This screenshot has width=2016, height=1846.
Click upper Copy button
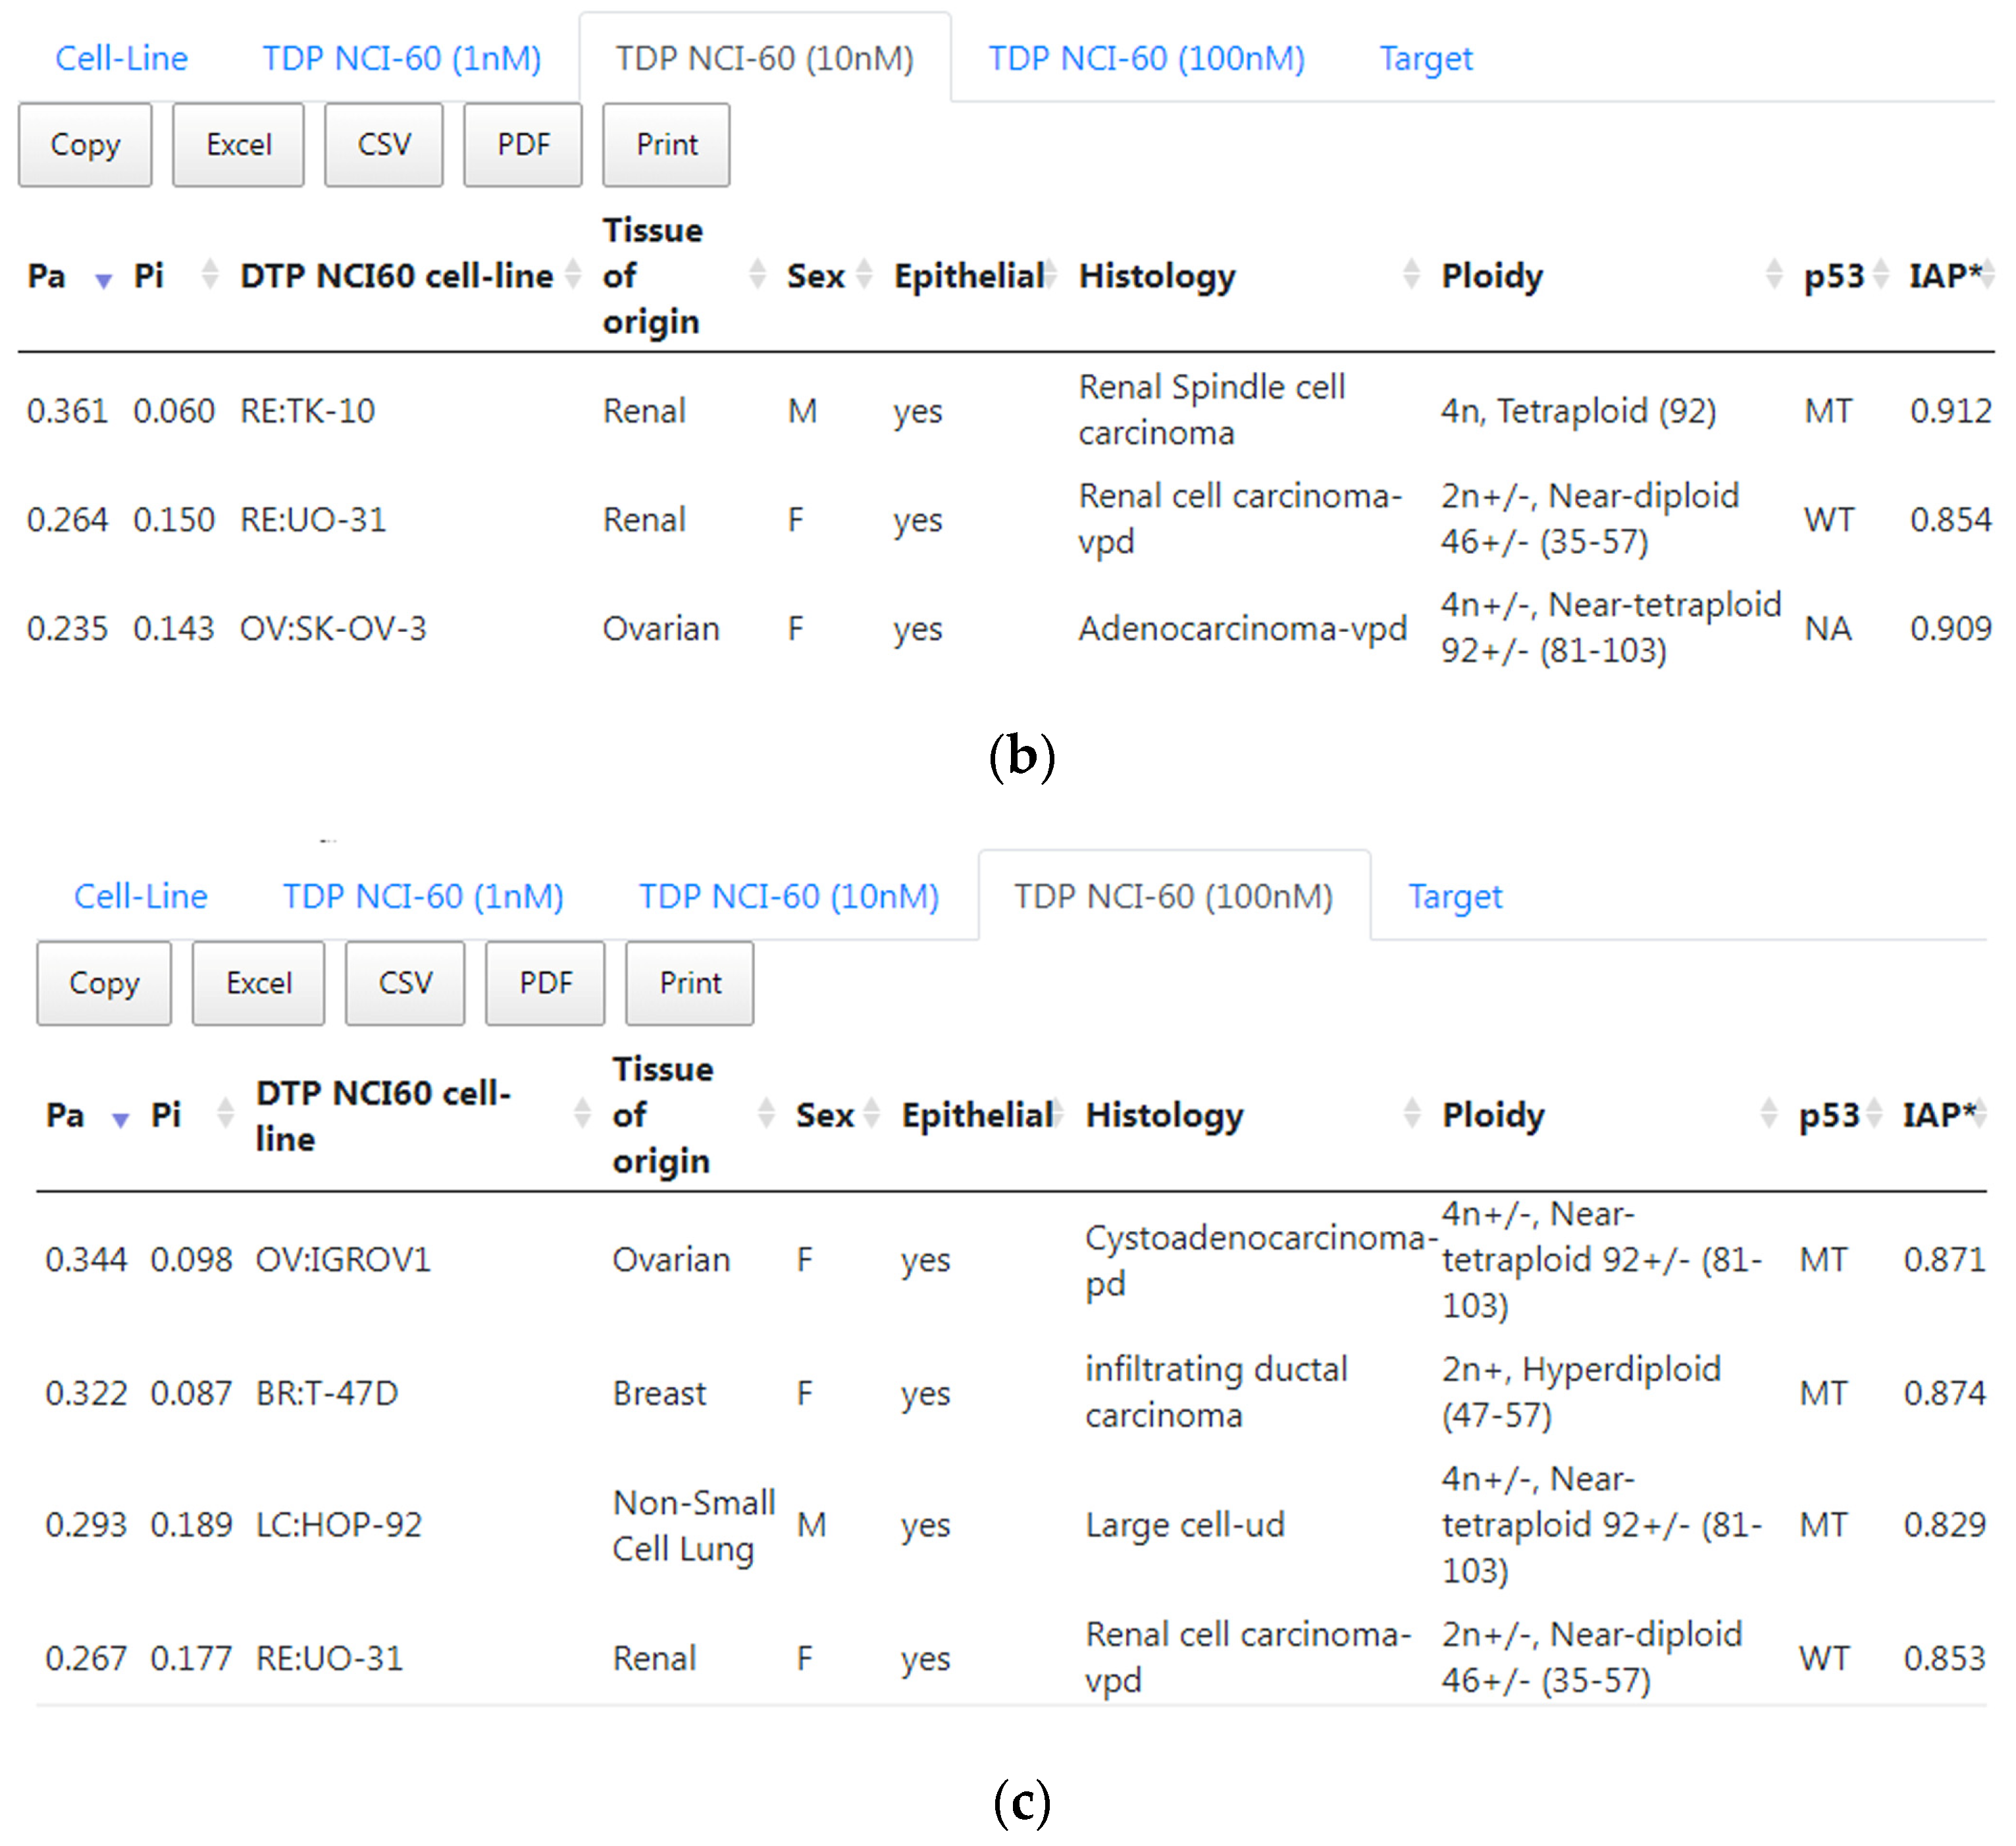(85, 145)
